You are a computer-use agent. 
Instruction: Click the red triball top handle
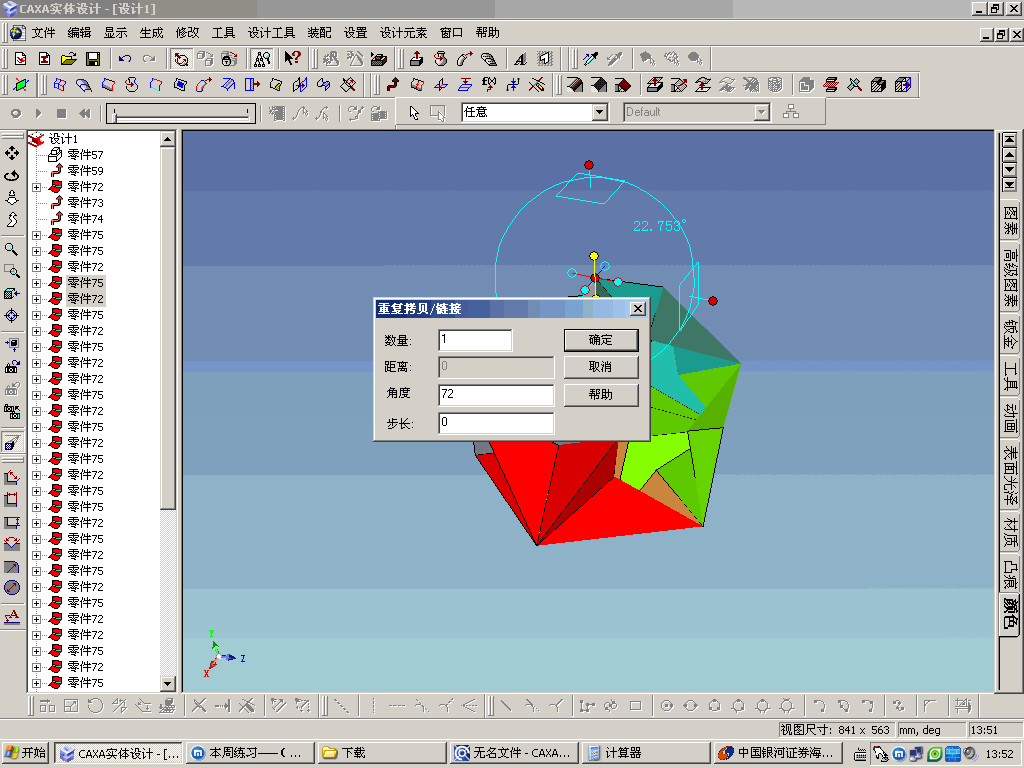point(588,165)
